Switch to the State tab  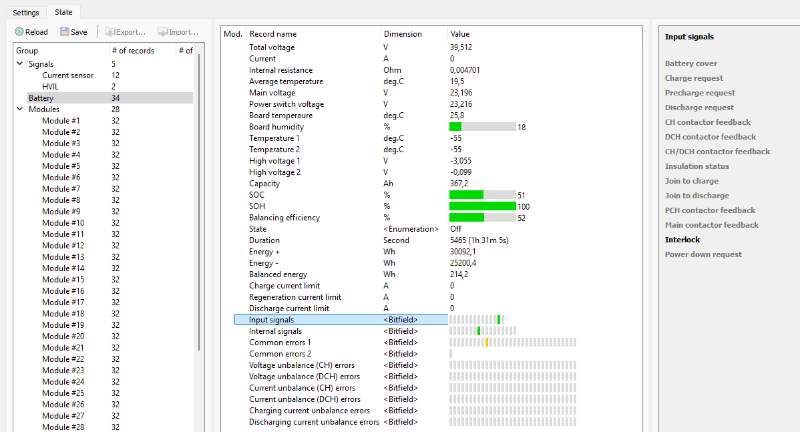tap(63, 12)
